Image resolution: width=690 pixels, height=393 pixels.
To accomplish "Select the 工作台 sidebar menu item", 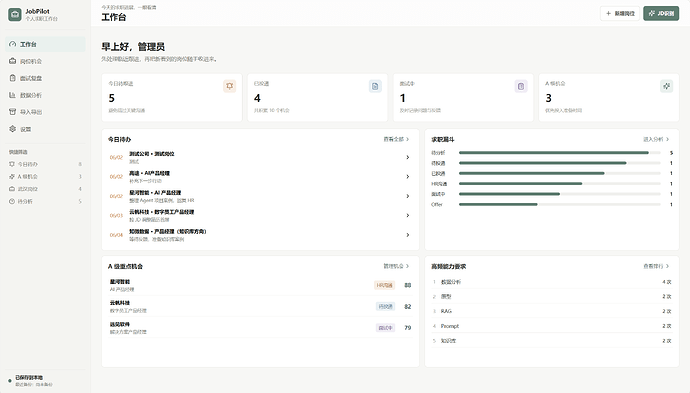I will pyautogui.click(x=45, y=44).
